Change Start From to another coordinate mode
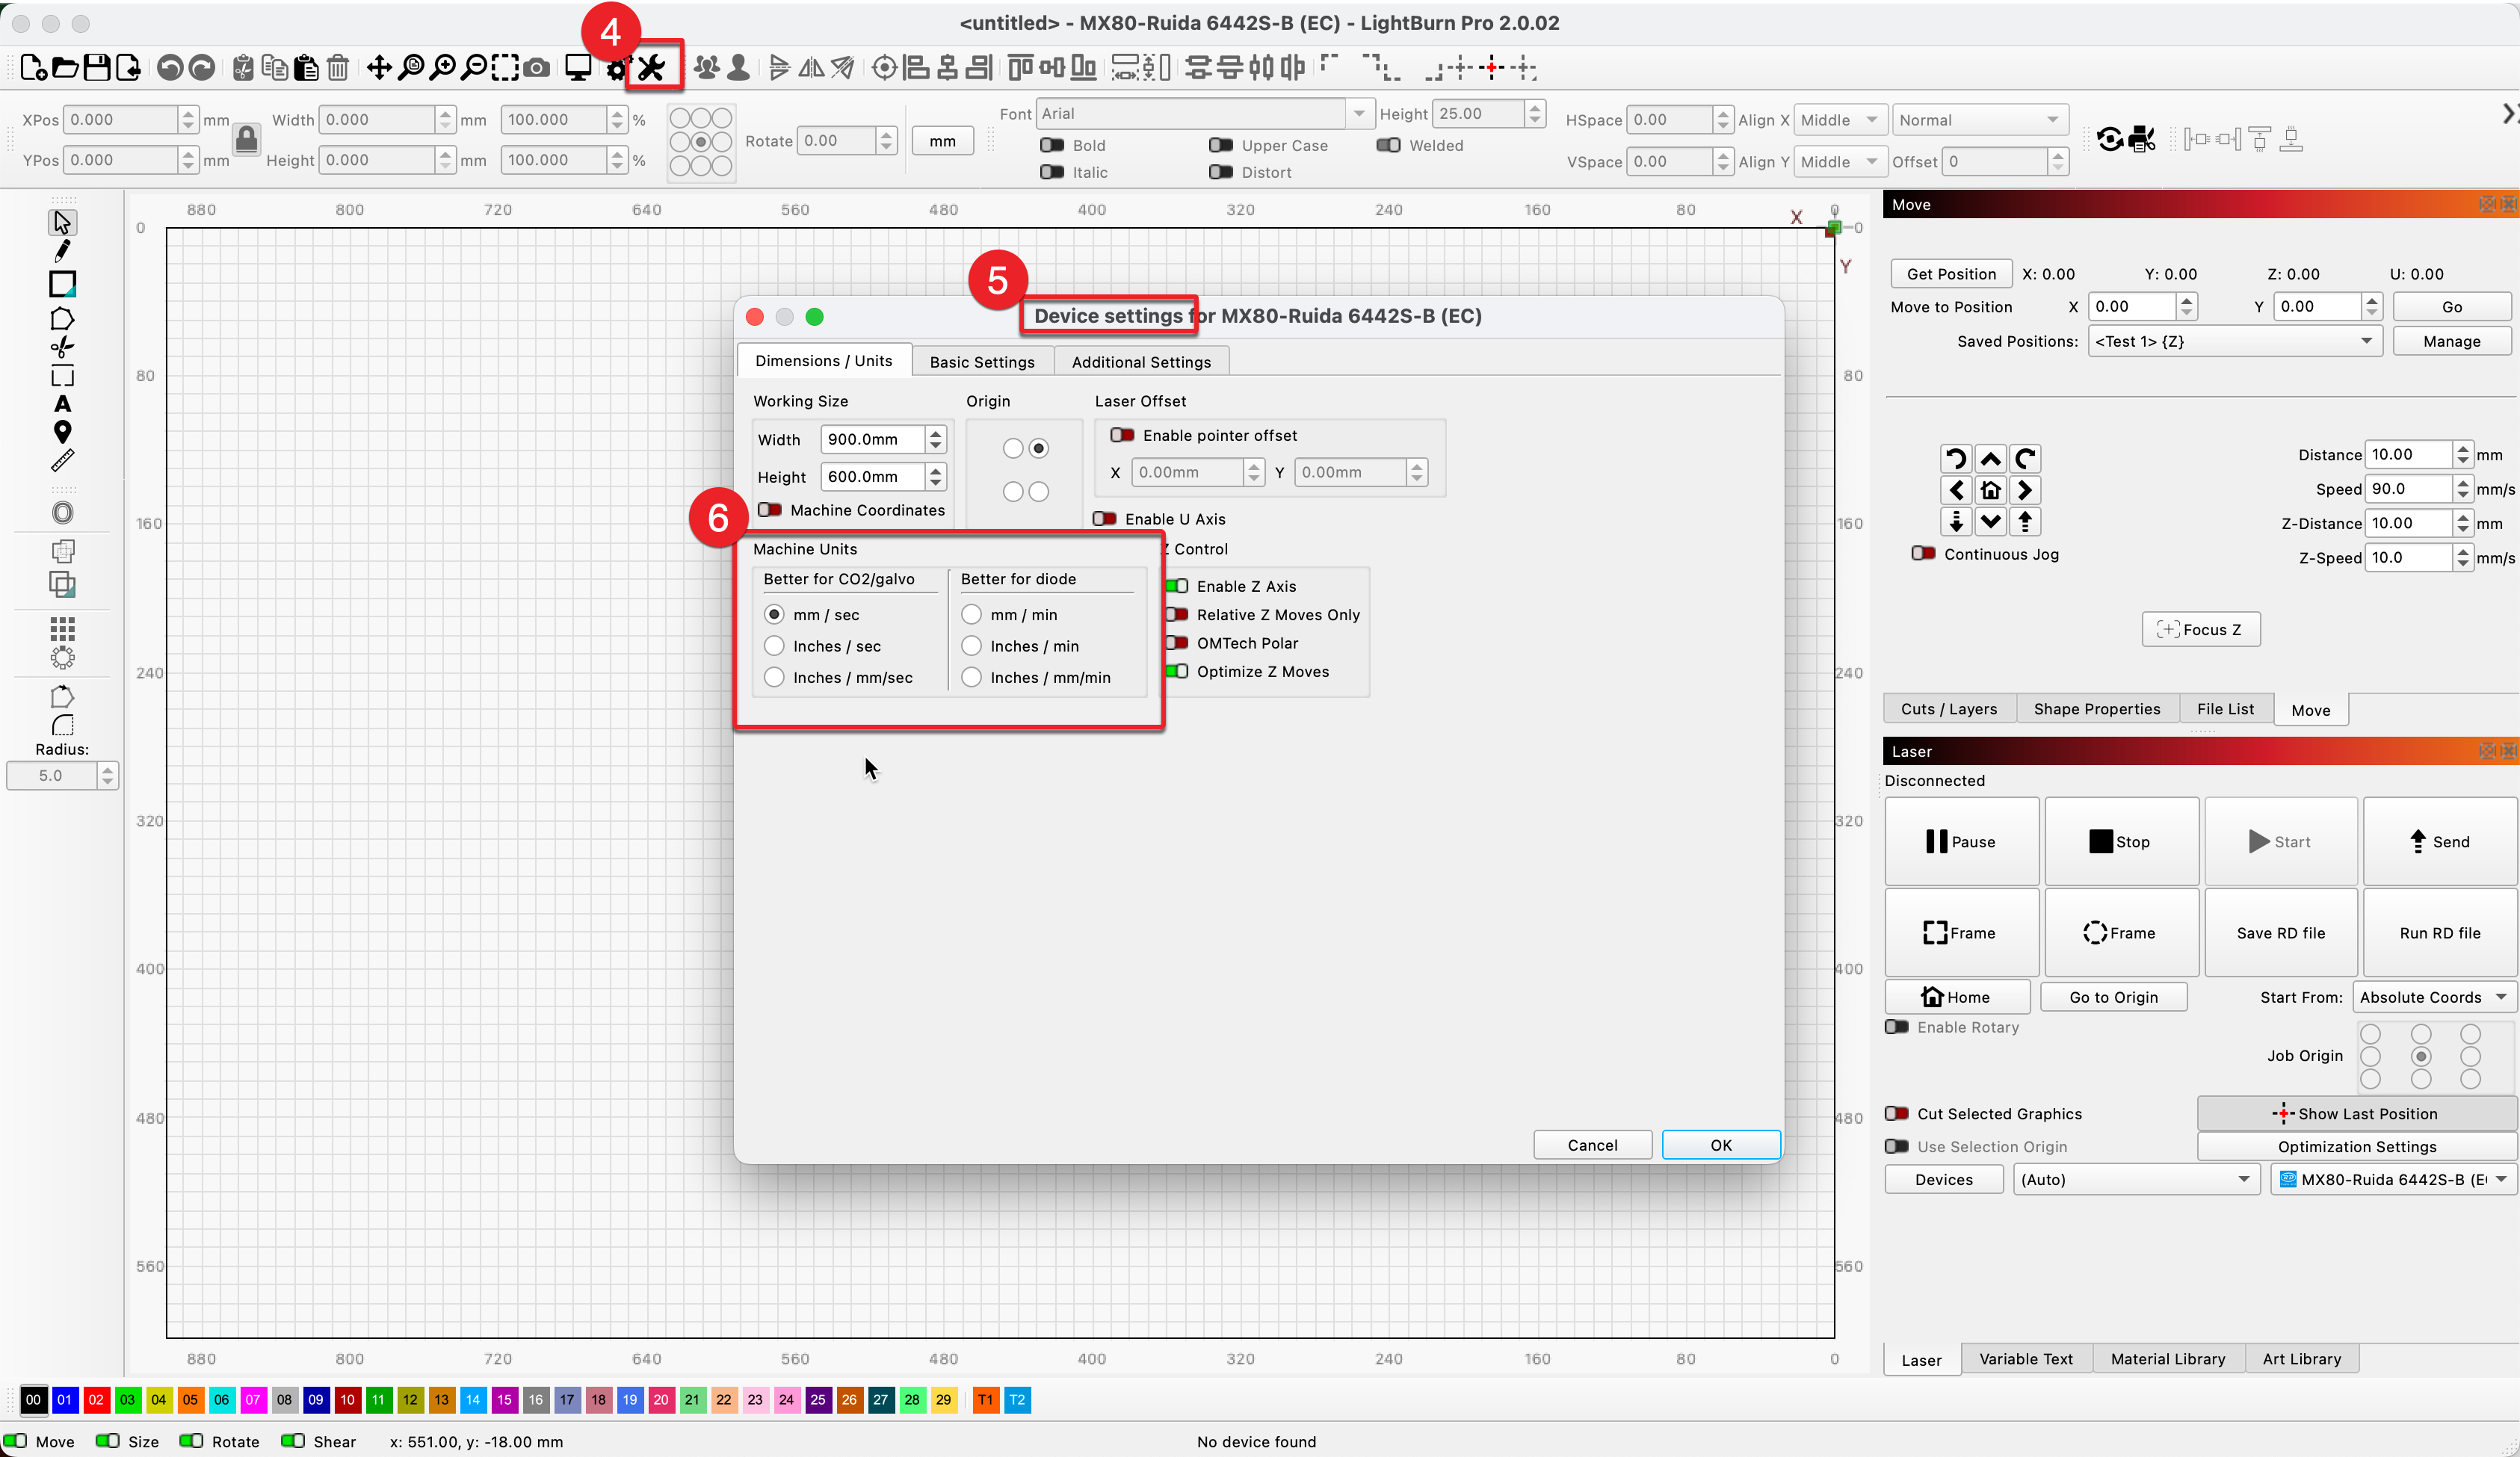Image resolution: width=2520 pixels, height=1457 pixels. (2434, 996)
